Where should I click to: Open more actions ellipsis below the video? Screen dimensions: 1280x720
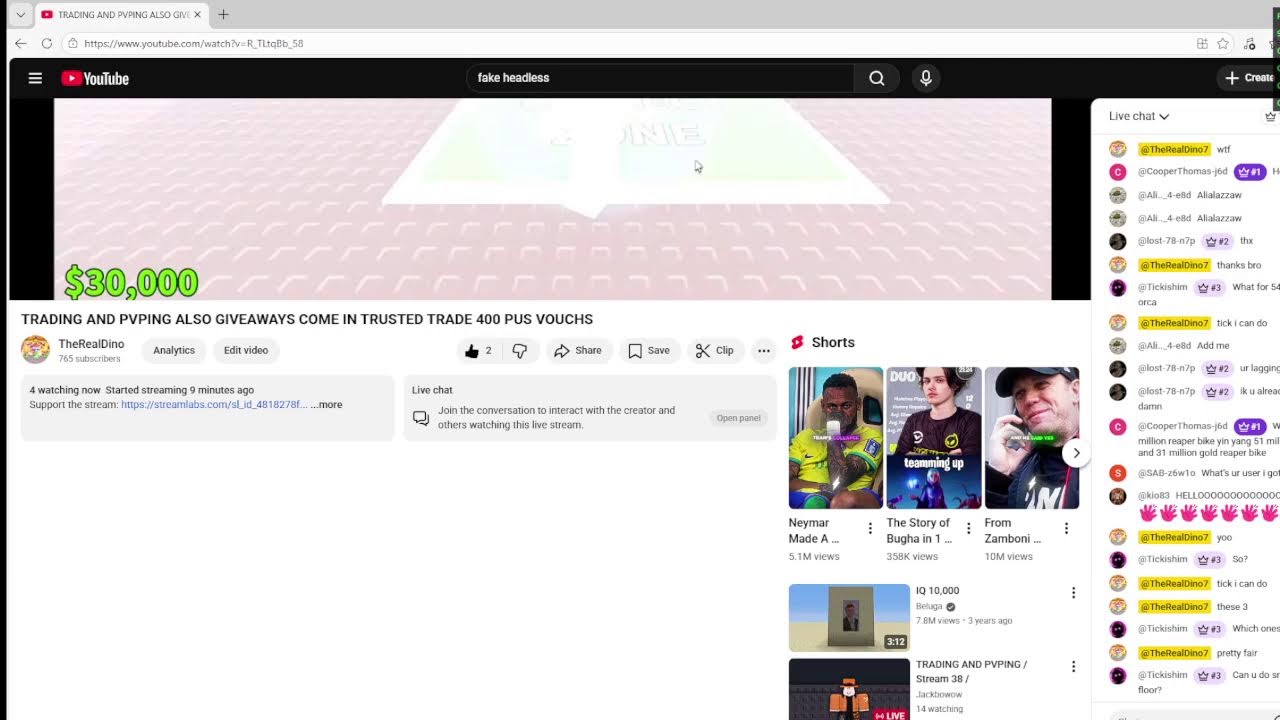764,351
